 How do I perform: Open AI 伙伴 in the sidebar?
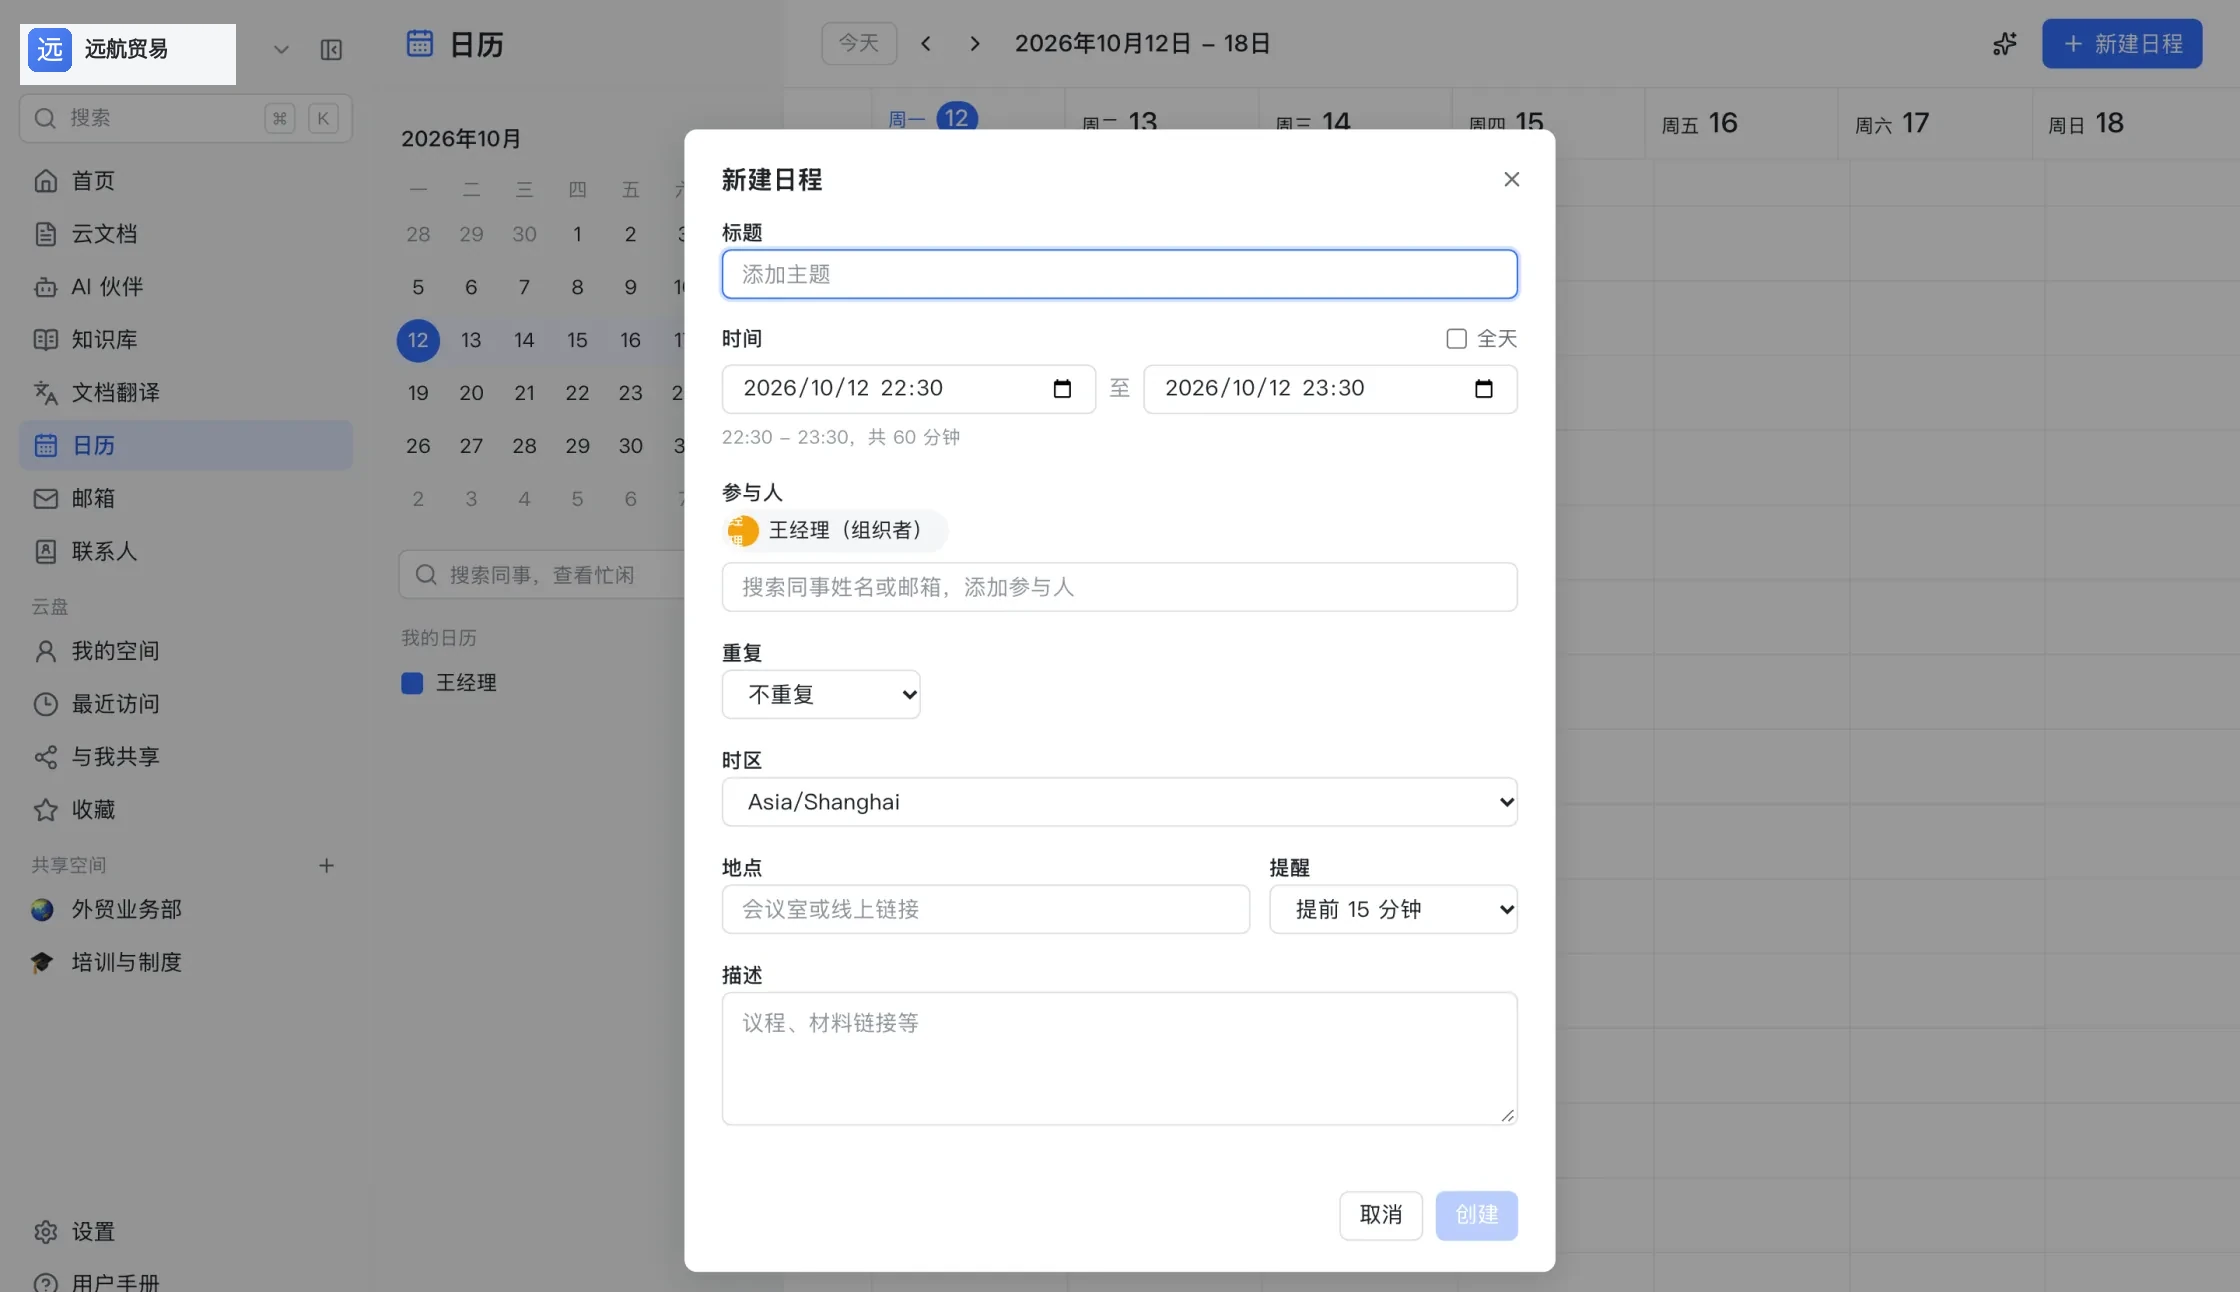tap(186, 287)
